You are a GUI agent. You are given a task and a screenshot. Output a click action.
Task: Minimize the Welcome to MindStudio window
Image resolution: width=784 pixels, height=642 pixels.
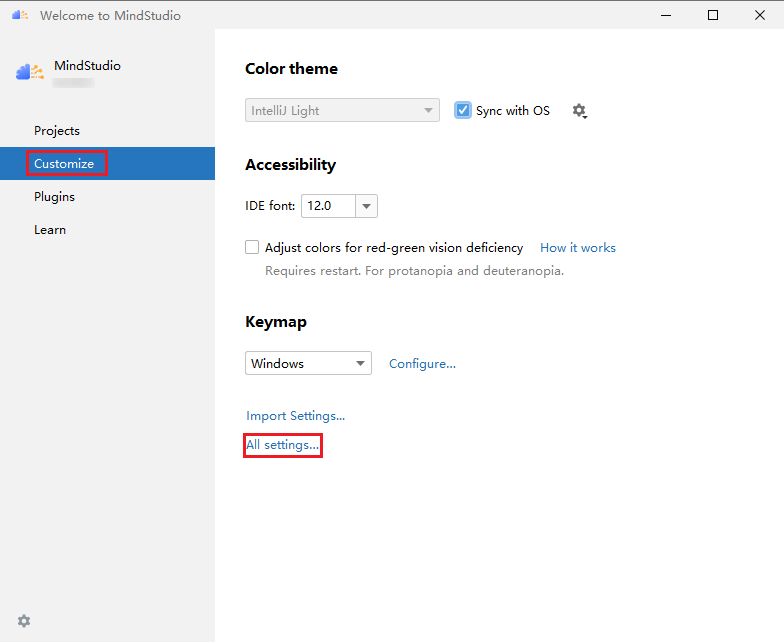click(666, 15)
